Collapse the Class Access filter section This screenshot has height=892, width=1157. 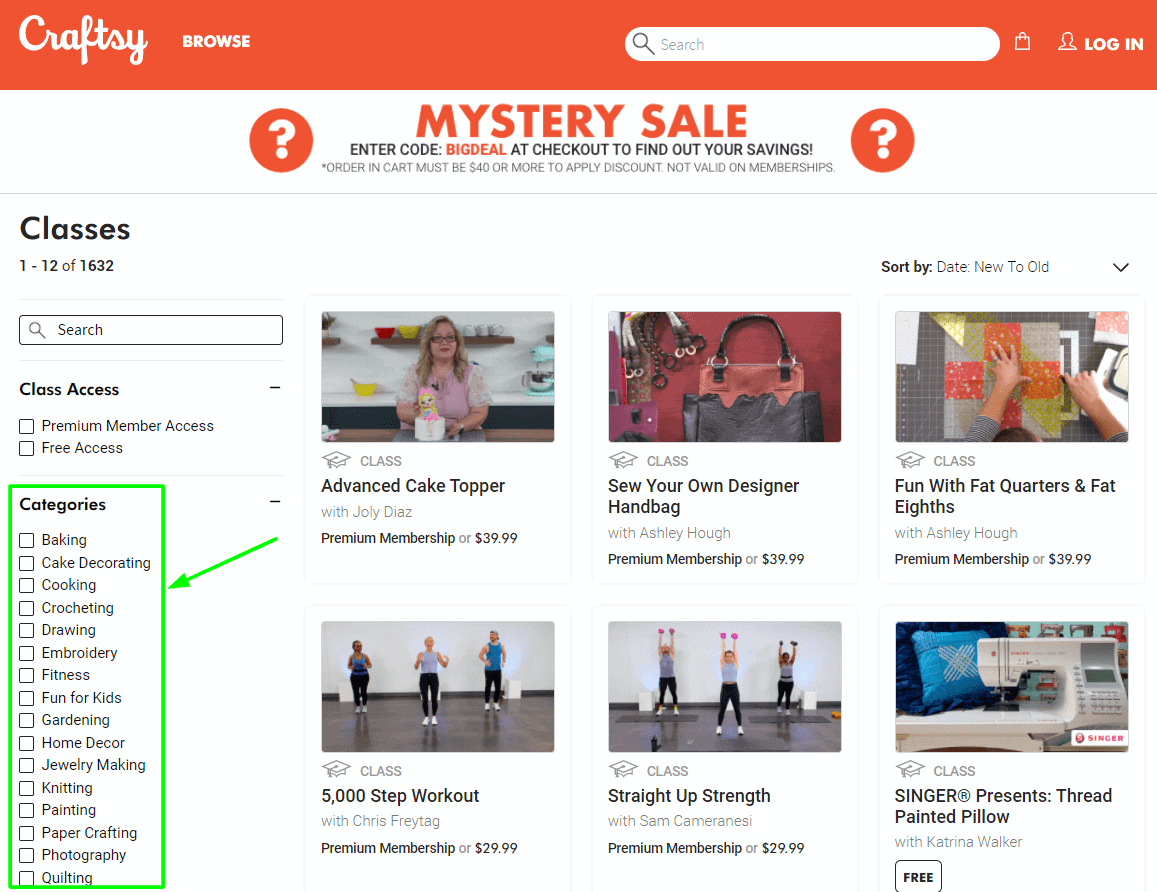(275, 388)
